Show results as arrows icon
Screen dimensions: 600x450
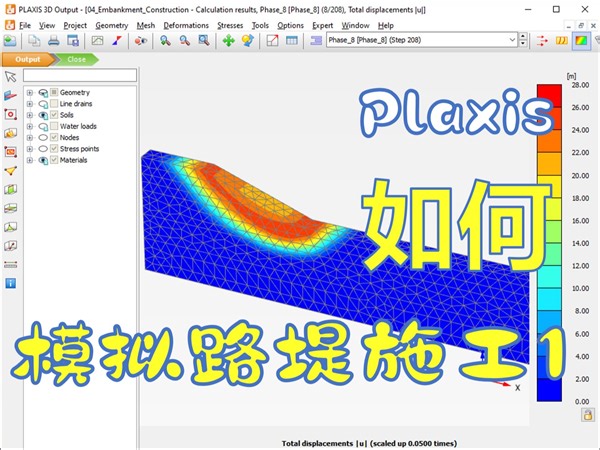click(x=542, y=40)
